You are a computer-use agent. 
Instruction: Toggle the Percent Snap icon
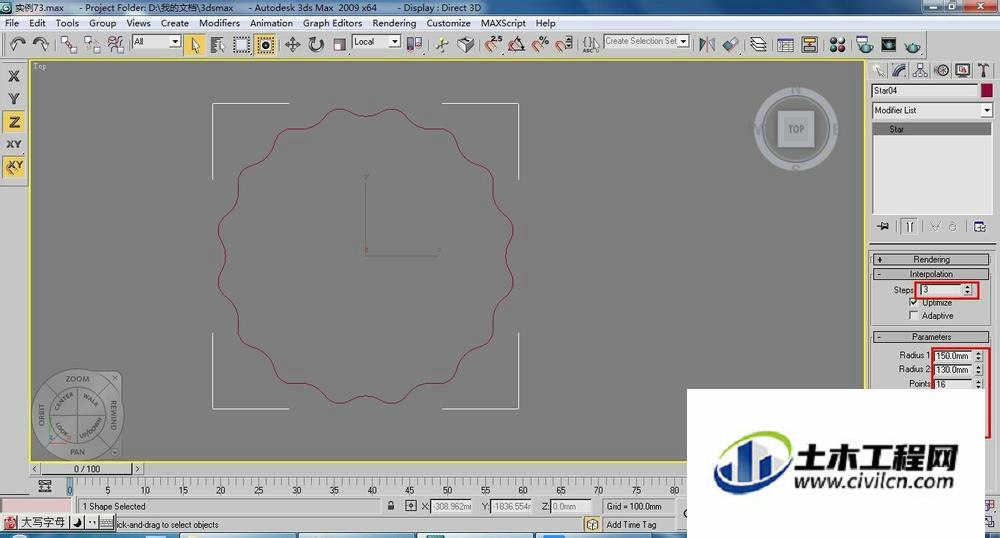click(x=540, y=44)
